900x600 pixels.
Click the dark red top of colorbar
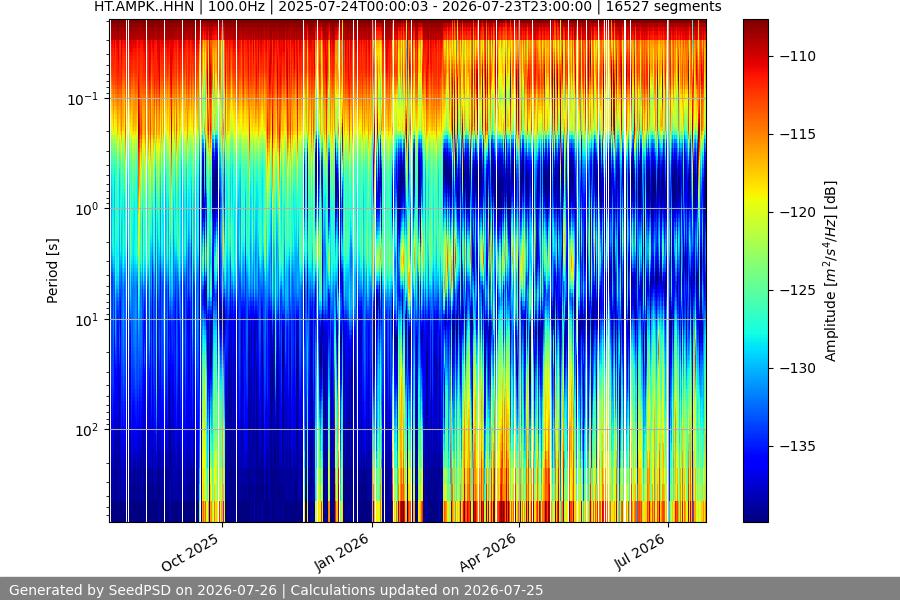755,24
